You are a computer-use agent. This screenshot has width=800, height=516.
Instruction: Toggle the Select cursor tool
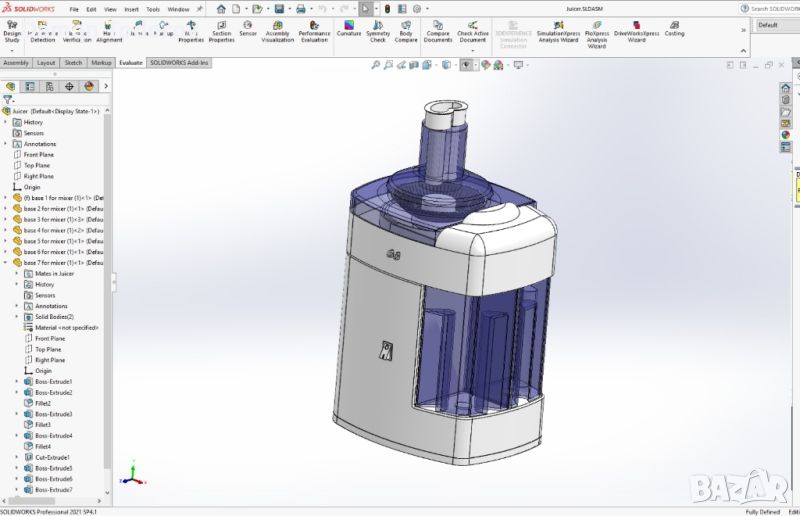coord(367,9)
